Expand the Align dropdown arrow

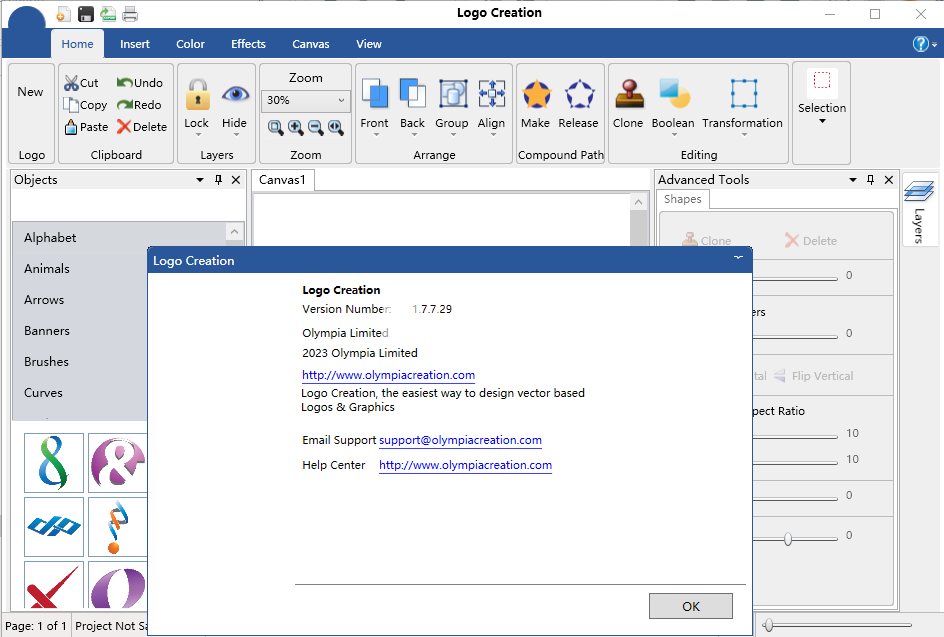click(x=492, y=135)
